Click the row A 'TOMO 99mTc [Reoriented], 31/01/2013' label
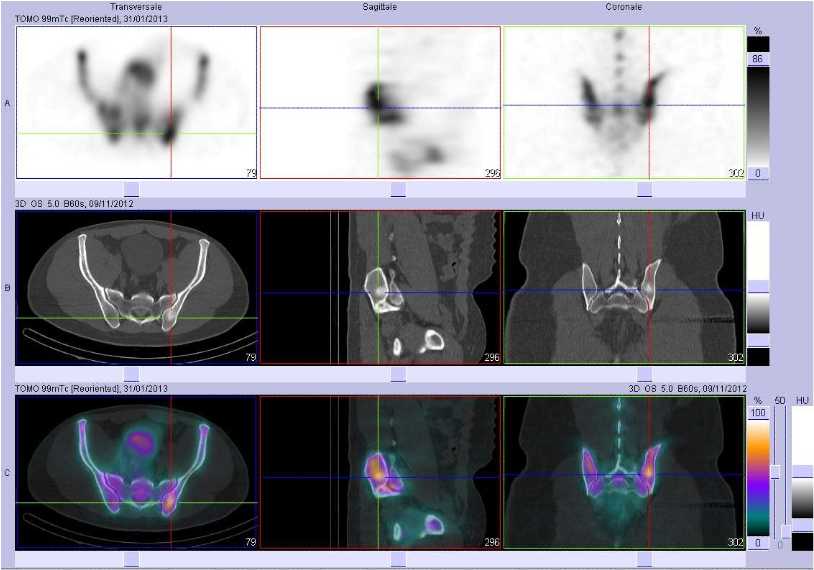This screenshot has width=814, height=570. pyautogui.click(x=91, y=19)
